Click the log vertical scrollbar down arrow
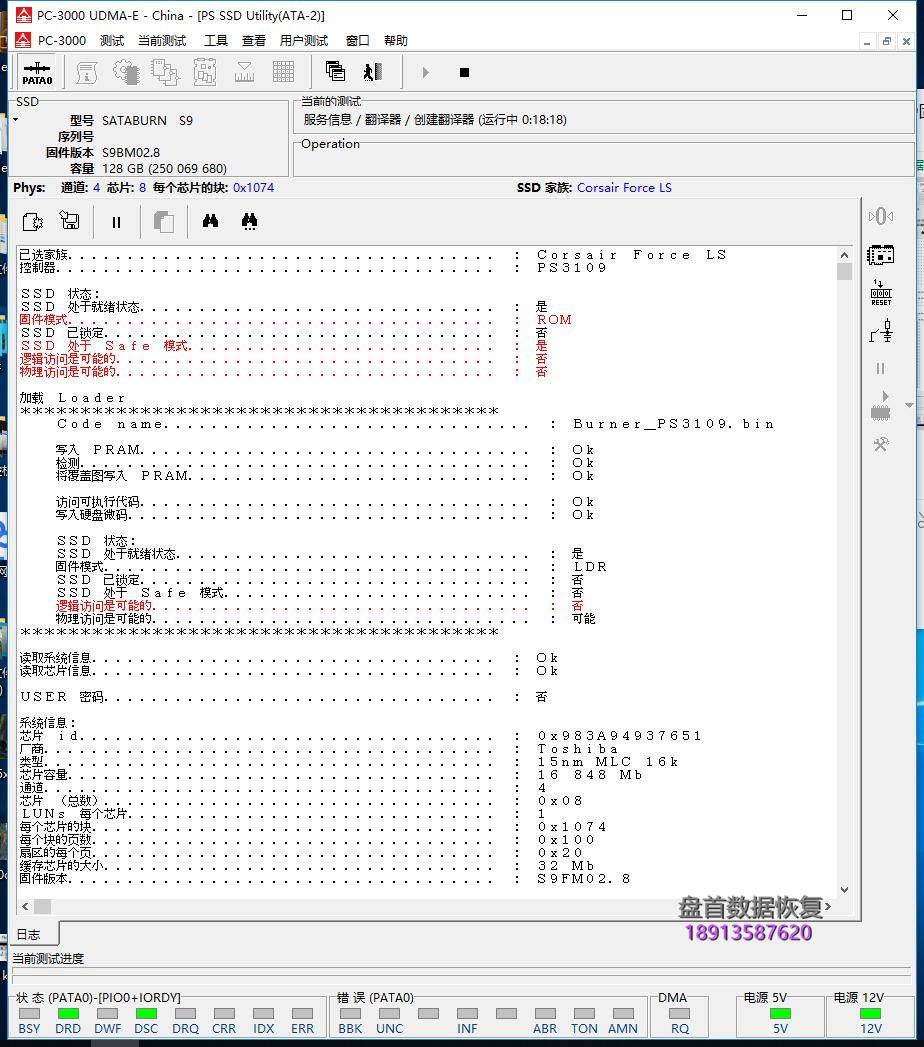 point(844,889)
